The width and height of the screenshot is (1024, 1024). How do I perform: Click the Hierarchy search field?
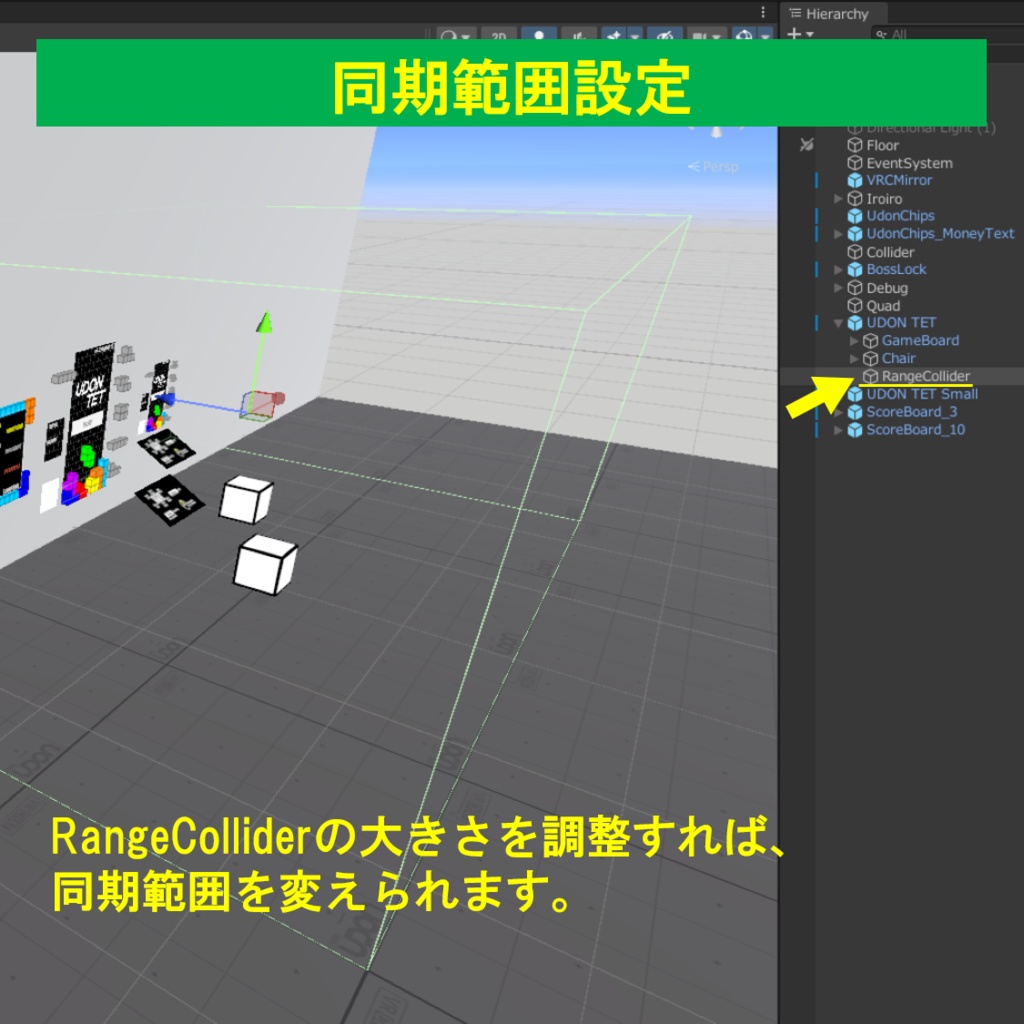(x=947, y=34)
